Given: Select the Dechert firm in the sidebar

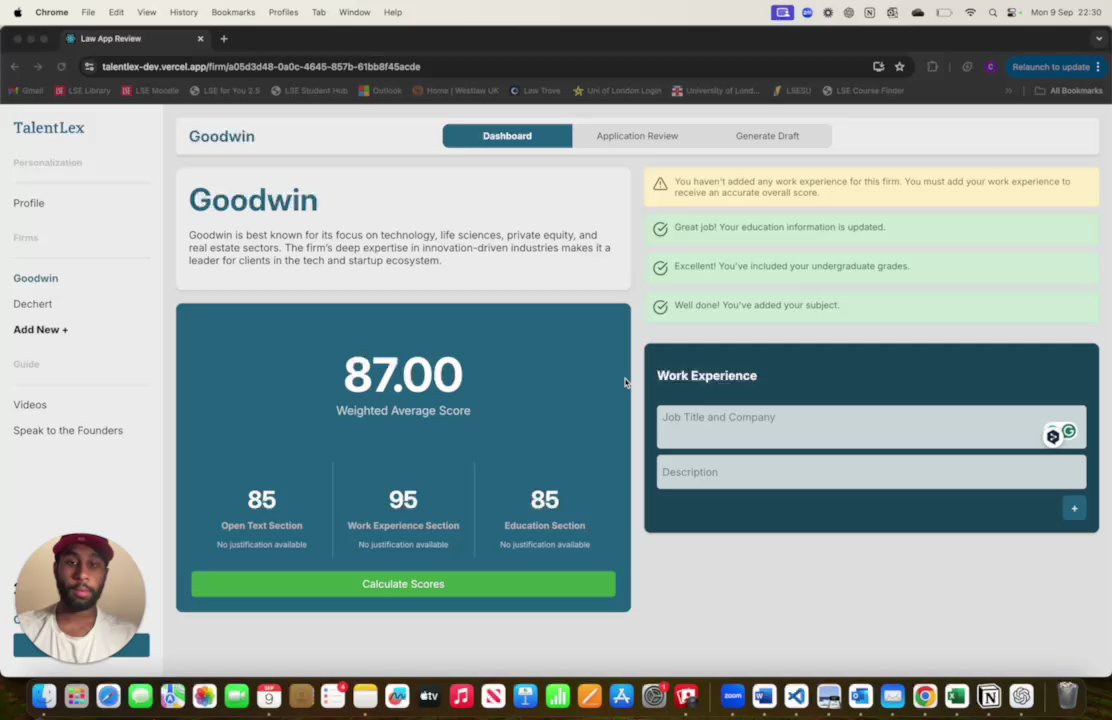Looking at the screenshot, I should click(x=33, y=304).
